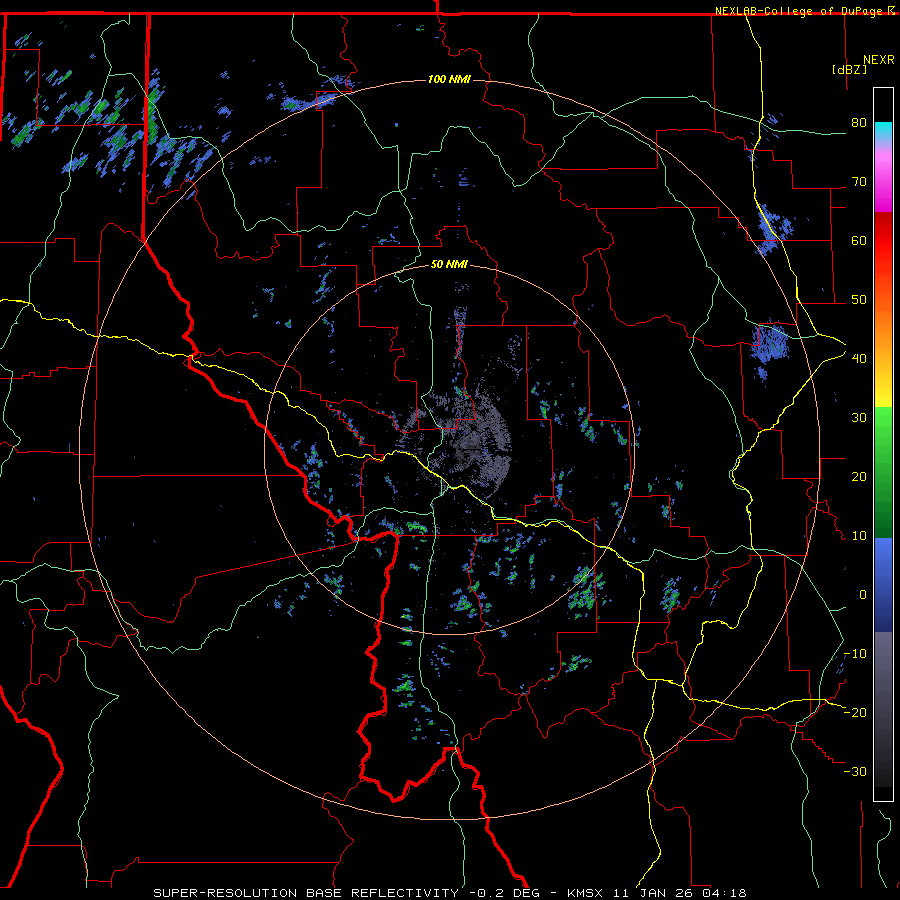Click the "NEXLAB-College of DuPage" header text

coord(798,11)
